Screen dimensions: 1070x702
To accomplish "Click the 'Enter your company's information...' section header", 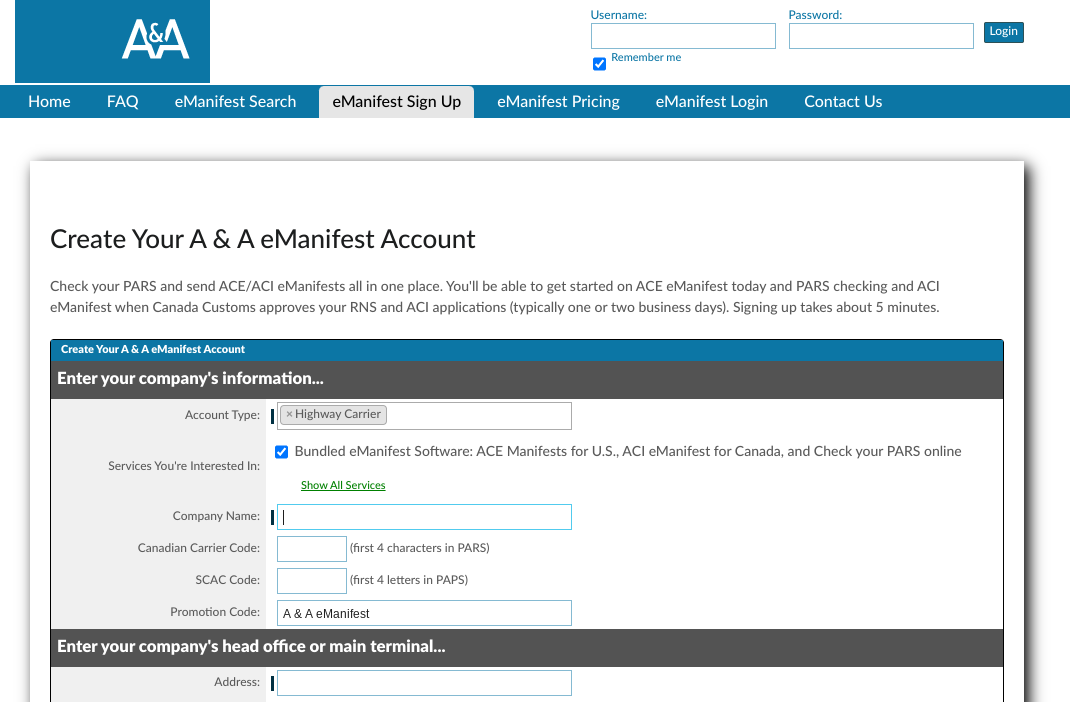I will 527,379.
